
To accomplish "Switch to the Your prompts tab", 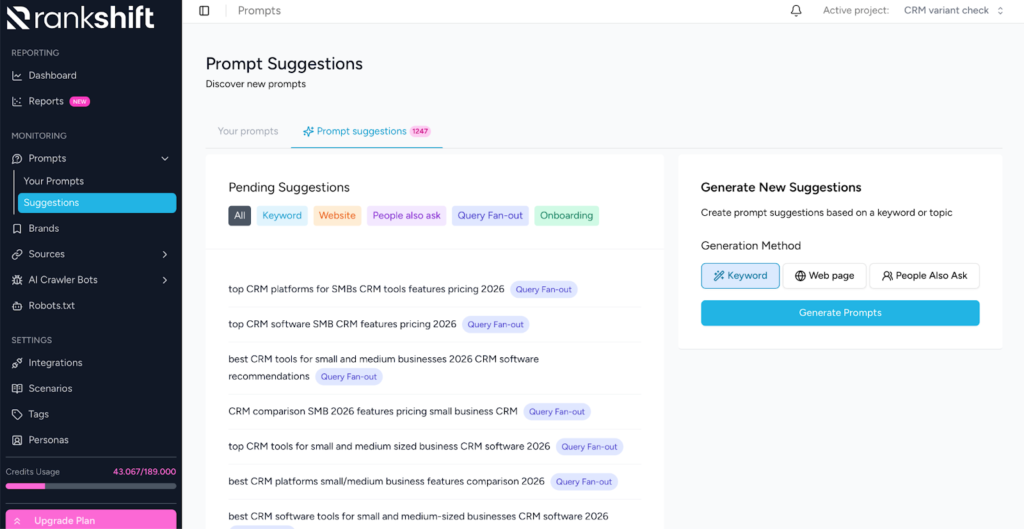I will click(x=248, y=131).
